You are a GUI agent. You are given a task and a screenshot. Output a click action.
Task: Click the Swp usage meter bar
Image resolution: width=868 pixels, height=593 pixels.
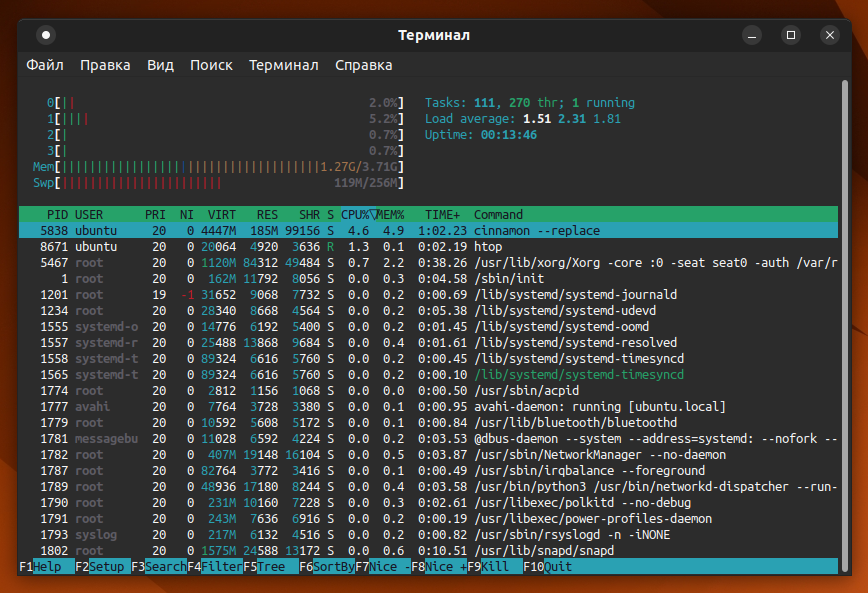click(218, 183)
